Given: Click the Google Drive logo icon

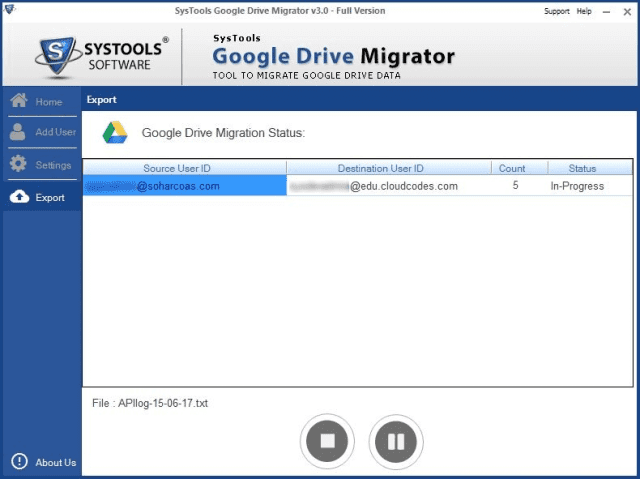Looking at the screenshot, I should pyautogui.click(x=115, y=133).
